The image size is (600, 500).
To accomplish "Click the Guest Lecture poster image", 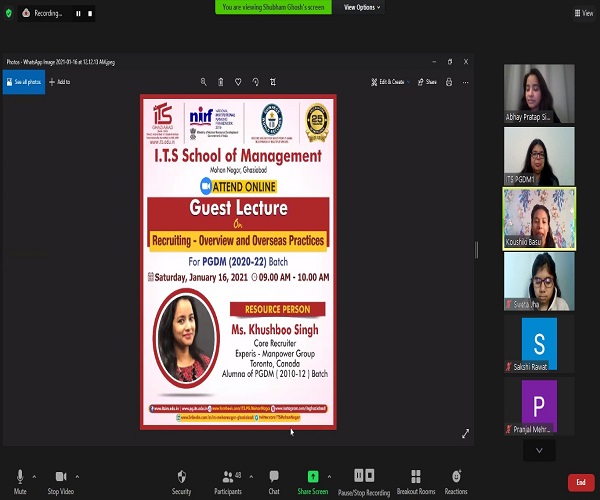I will pos(238,262).
